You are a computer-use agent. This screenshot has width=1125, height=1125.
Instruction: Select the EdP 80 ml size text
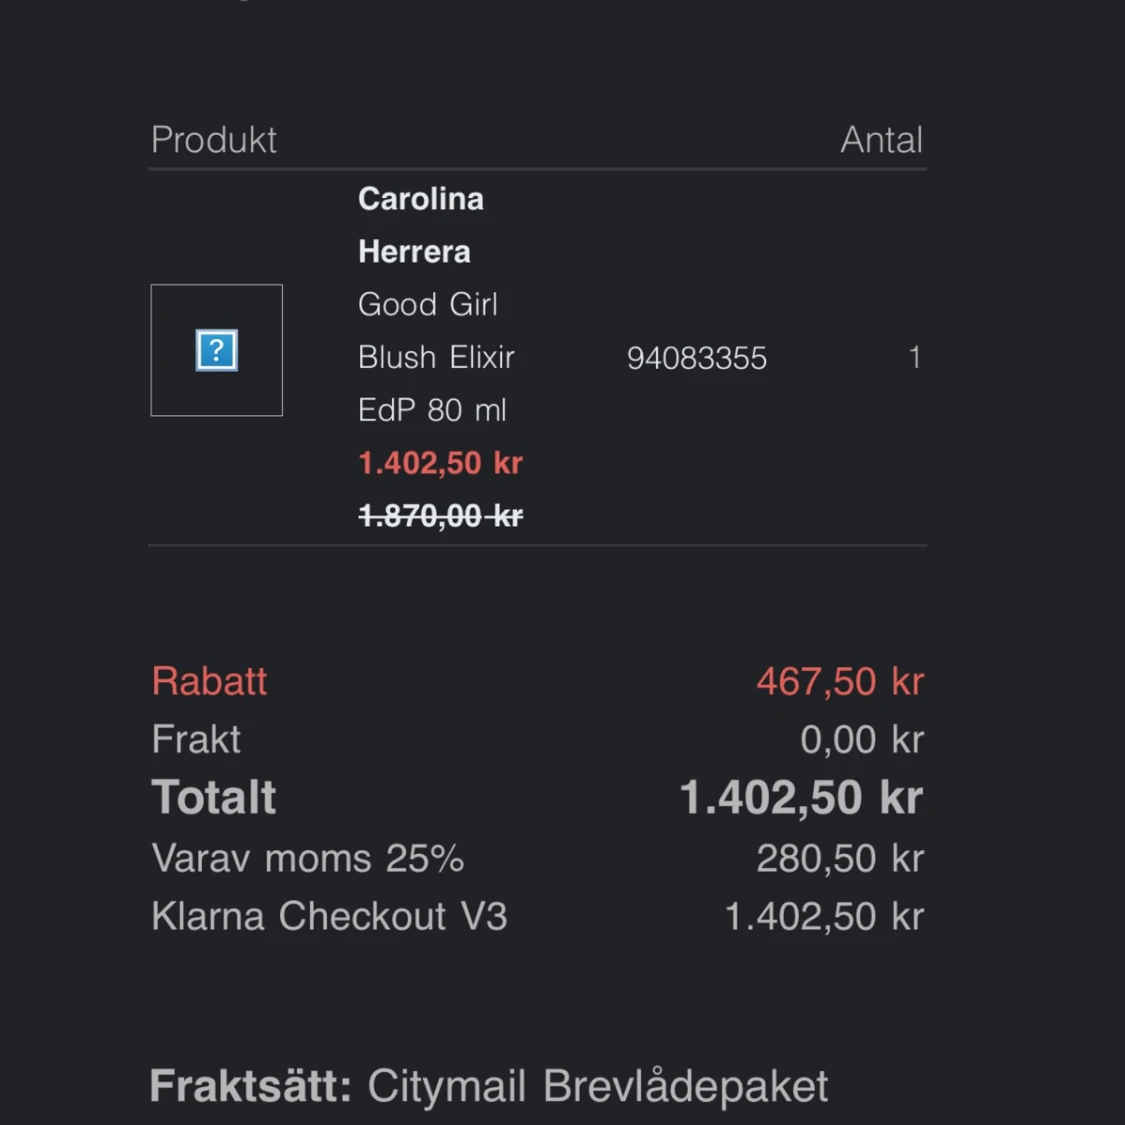432,410
